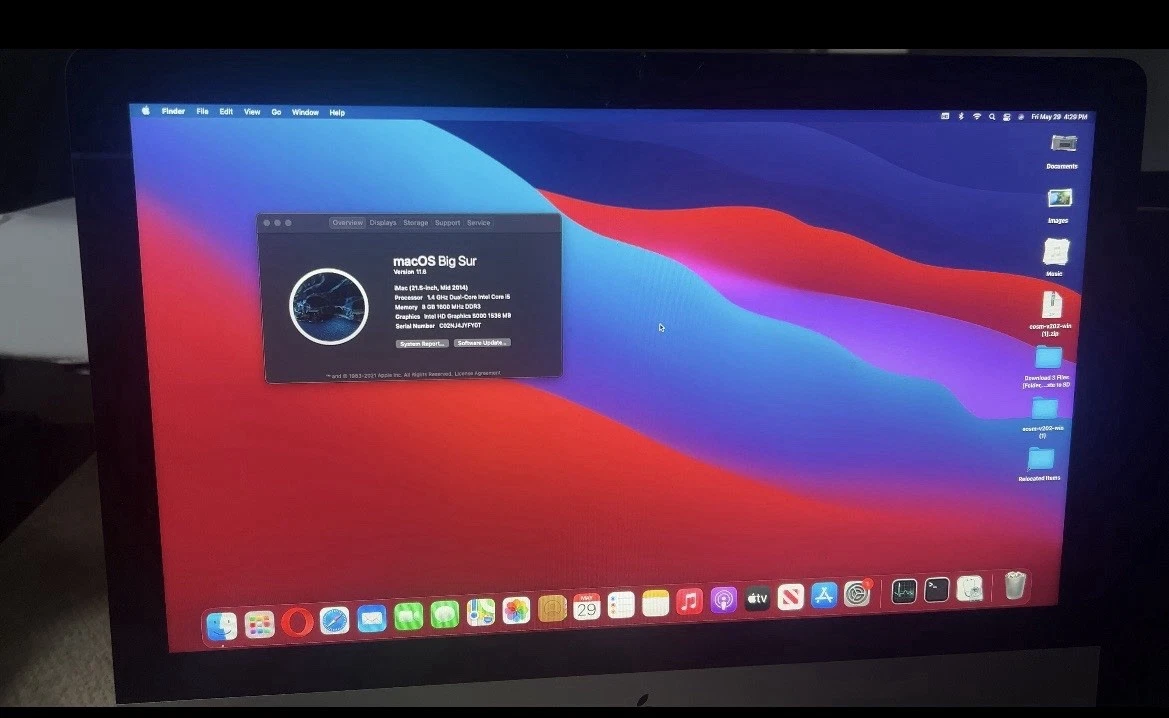1169x718 pixels.
Task: Open the Notes app in the Dock
Action: [x=655, y=604]
